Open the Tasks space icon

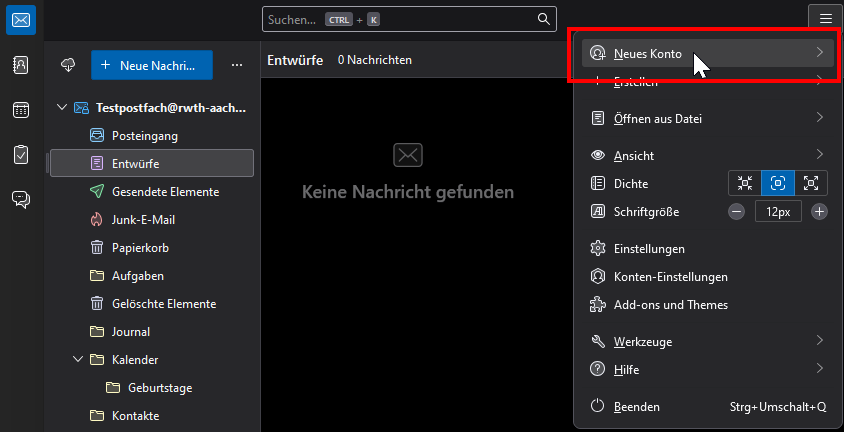21,155
